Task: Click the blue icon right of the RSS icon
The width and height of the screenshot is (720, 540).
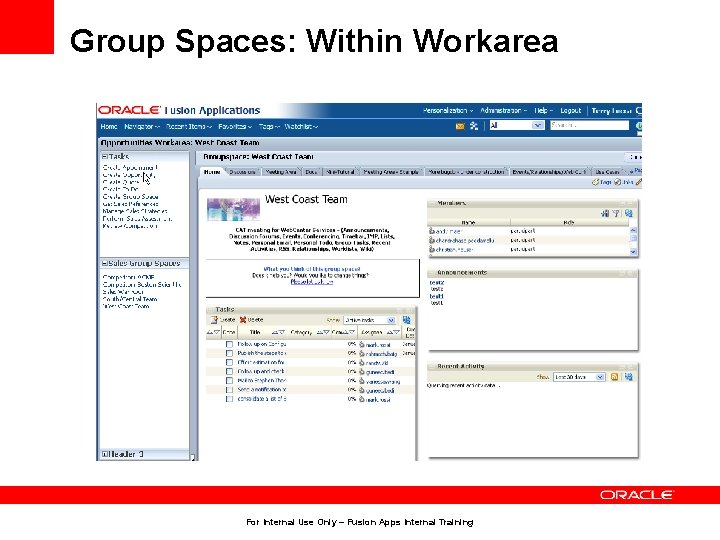Action: 629,377
